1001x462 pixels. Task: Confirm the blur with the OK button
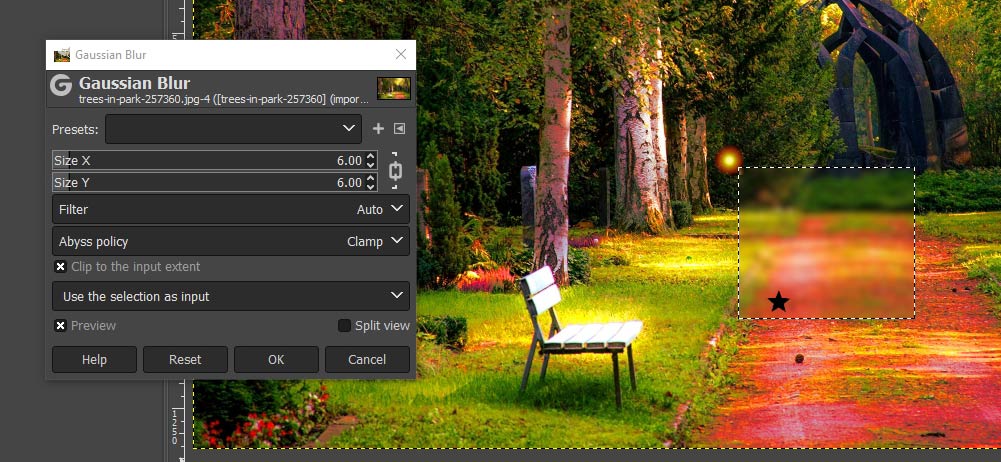pyautogui.click(x=276, y=359)
